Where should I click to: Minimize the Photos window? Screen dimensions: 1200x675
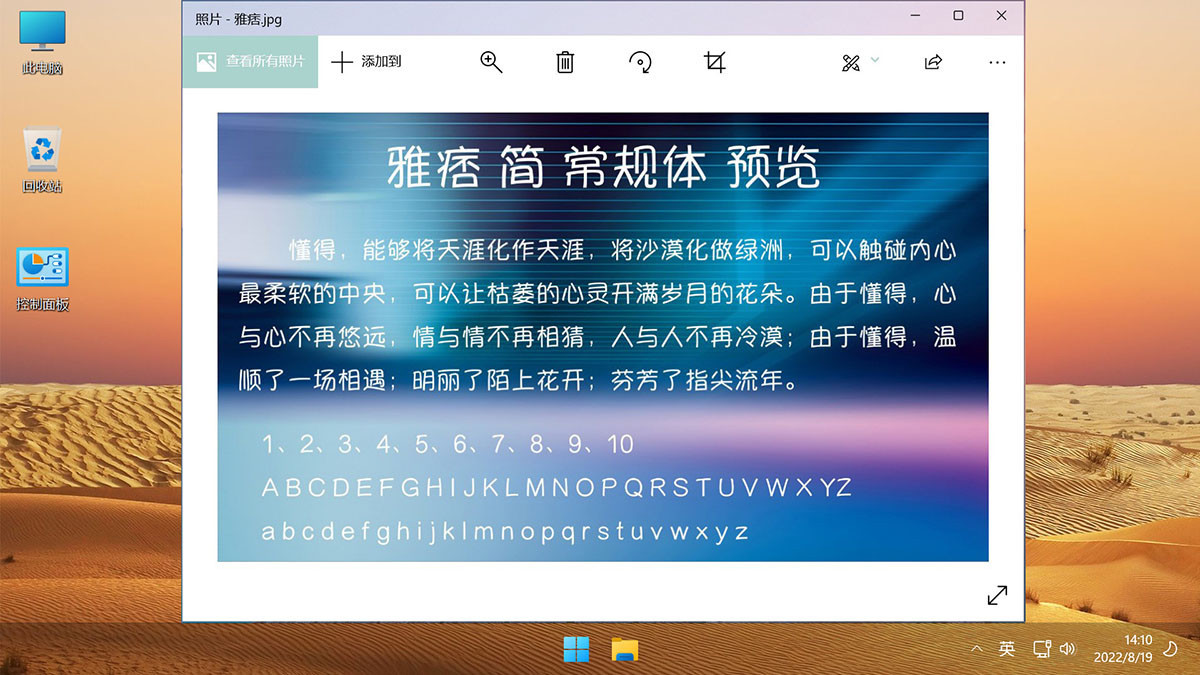coord(915,16)
